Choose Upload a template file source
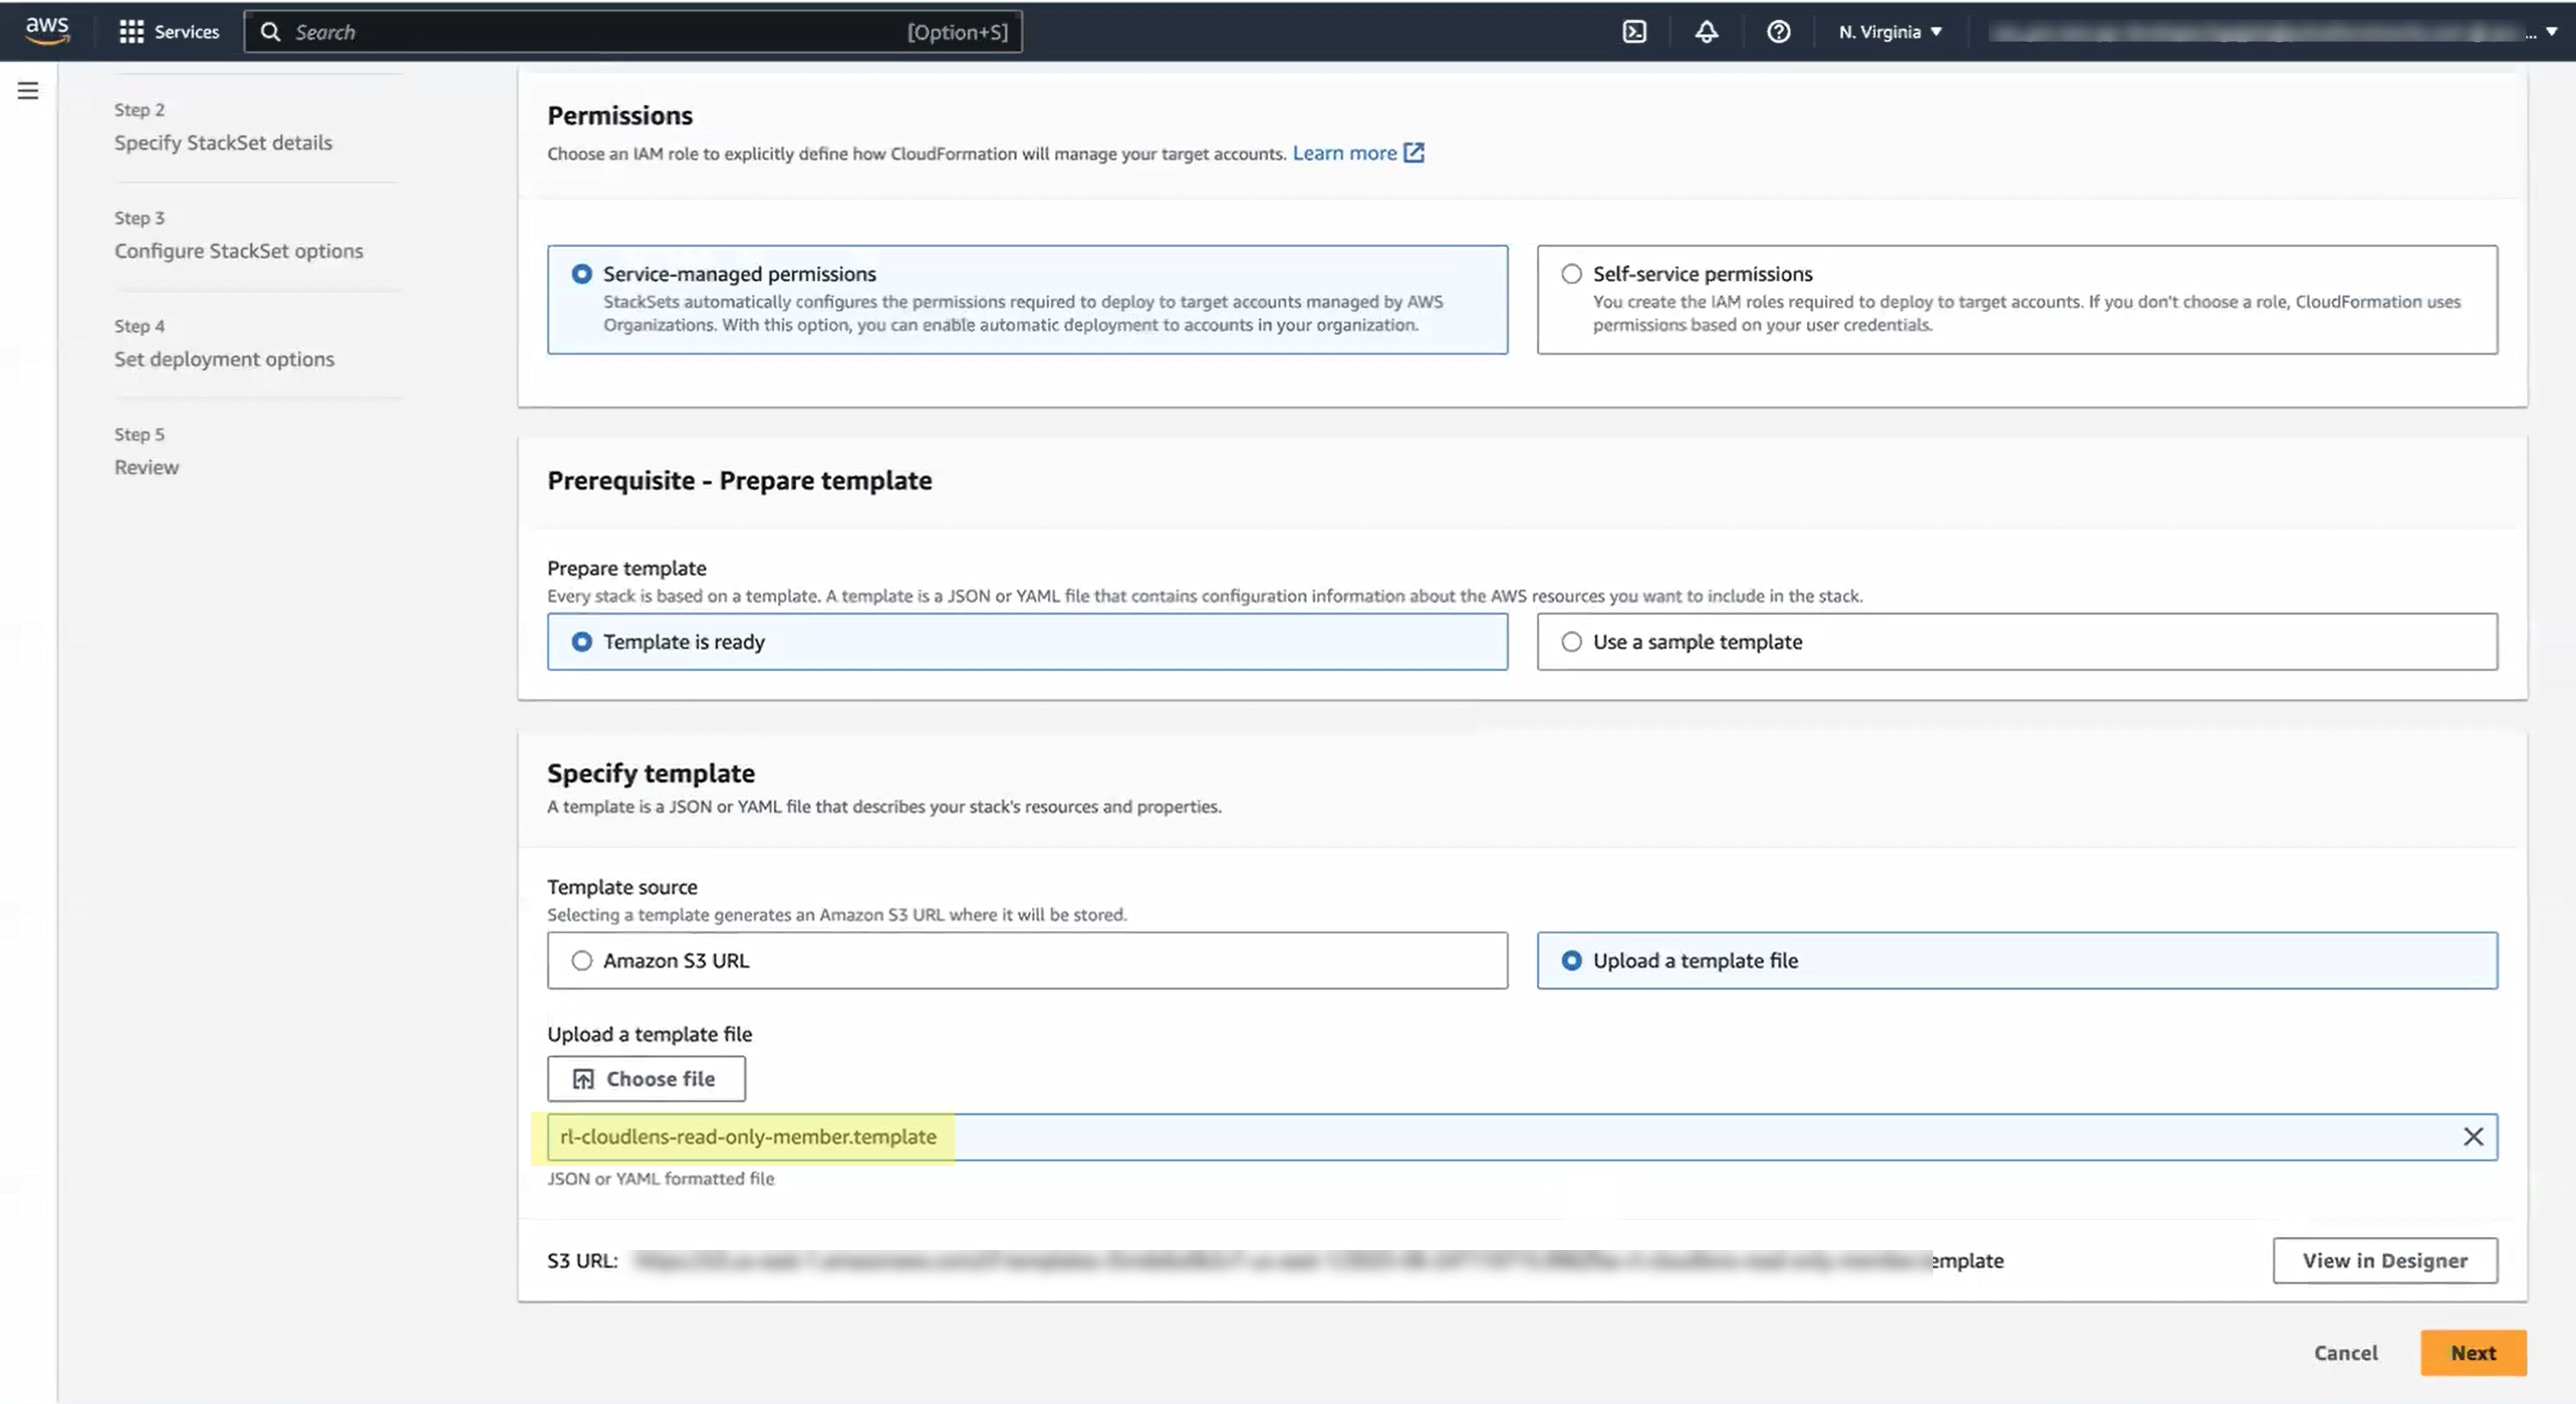 [x=2017, y=960]
